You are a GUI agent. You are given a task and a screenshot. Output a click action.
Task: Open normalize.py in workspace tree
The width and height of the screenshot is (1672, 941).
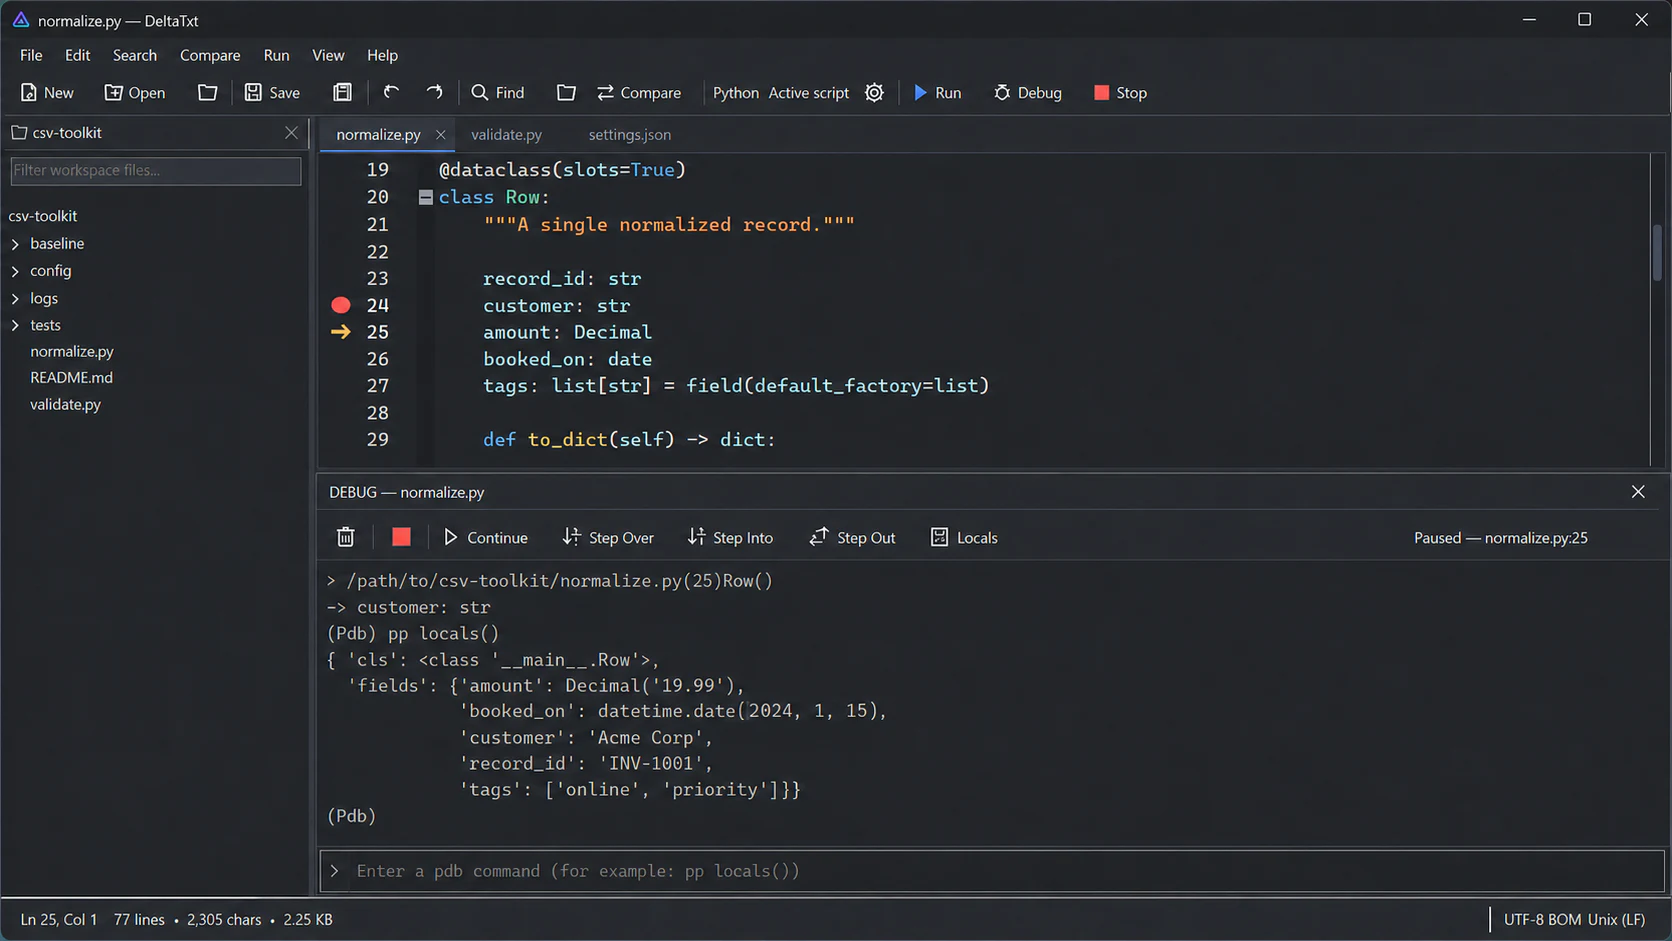72,351
